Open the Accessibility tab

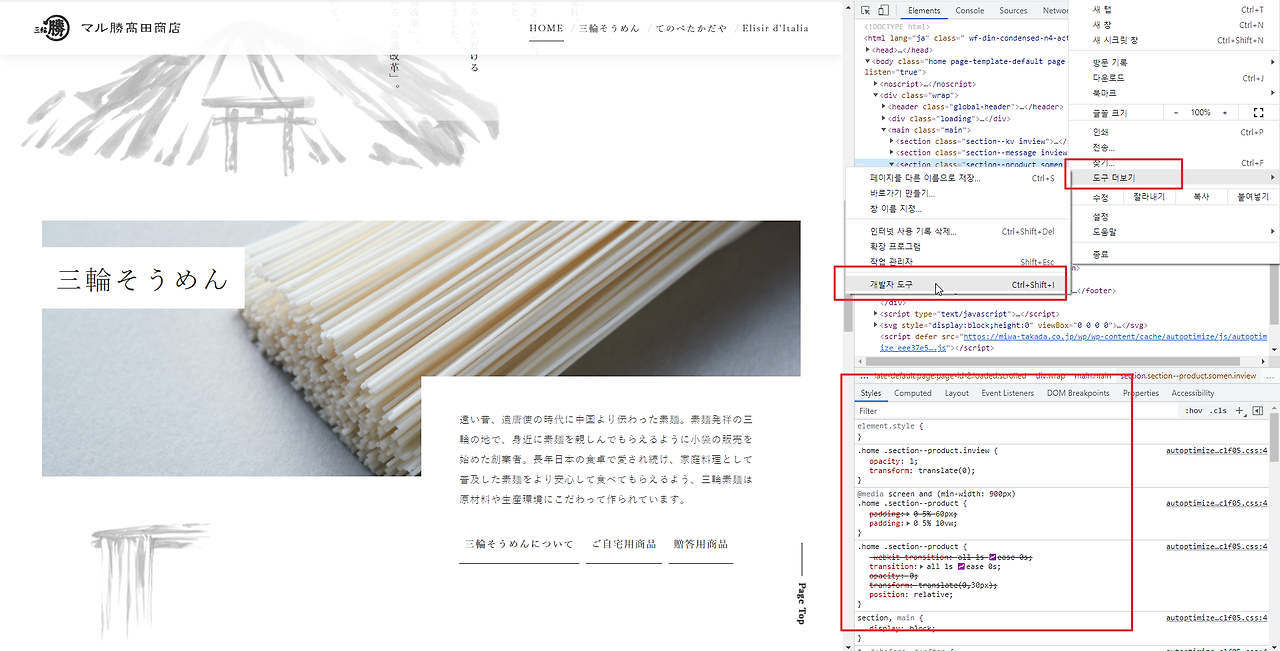click(1192, 393)
